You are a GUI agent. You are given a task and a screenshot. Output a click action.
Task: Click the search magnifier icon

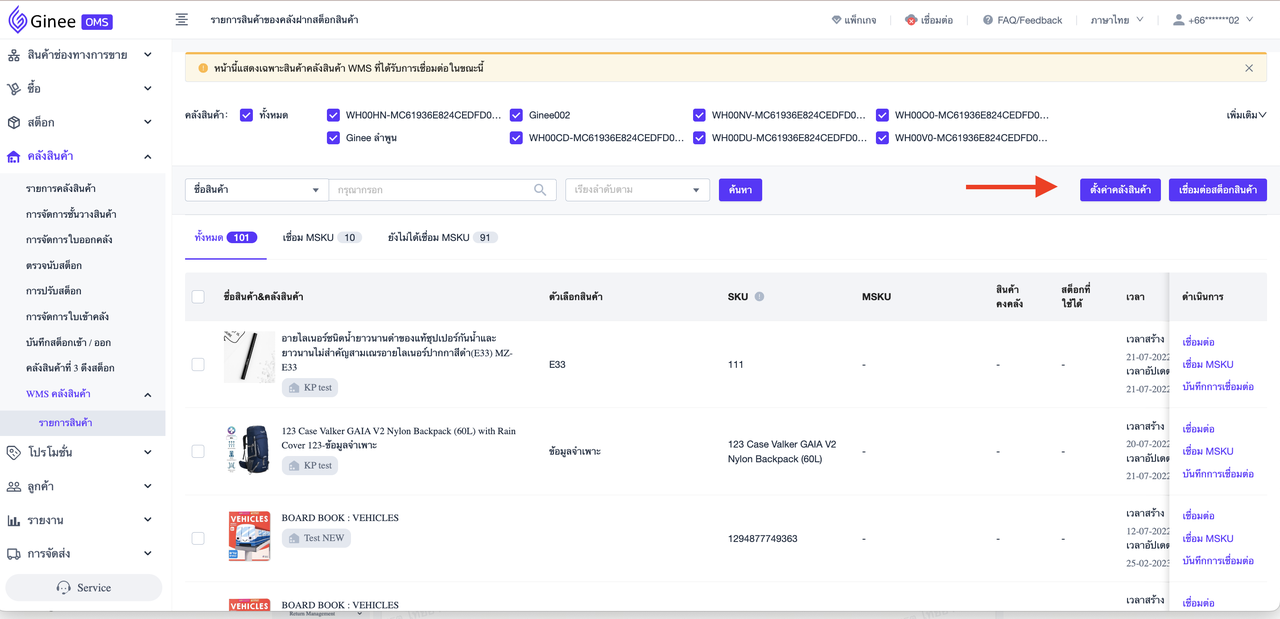click(540, 190)
